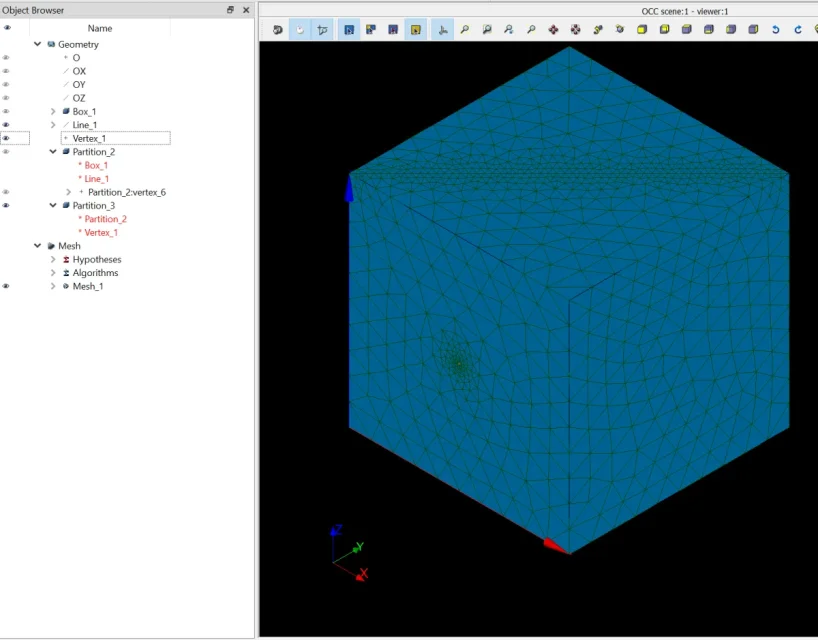
Task: Click the rotate counterclockwise arrow icon
Action: (776, 30)
